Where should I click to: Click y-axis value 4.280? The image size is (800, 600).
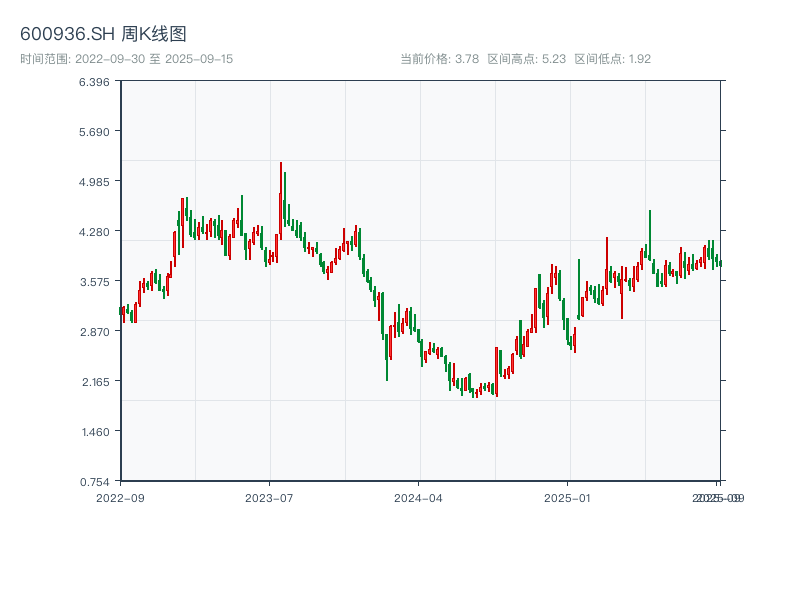coord(94,232)
